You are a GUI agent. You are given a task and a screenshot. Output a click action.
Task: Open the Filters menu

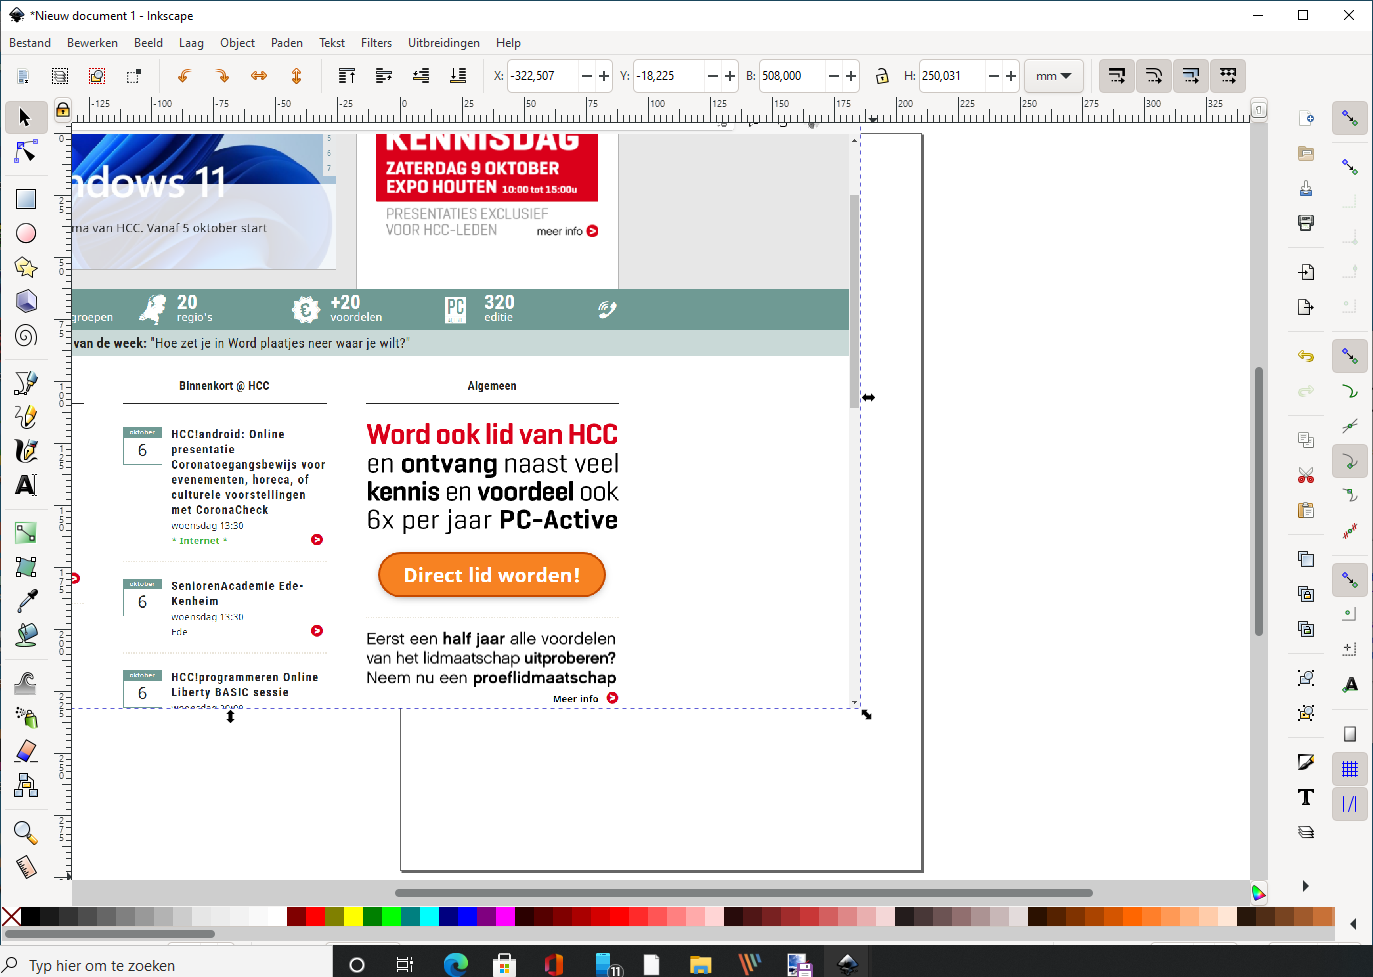[x=376, y=43]
